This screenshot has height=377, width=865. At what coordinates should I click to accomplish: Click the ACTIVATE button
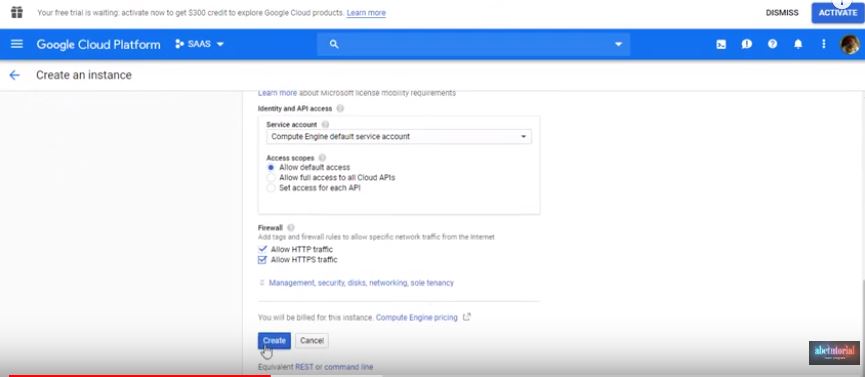pyautogui.click(x=838, y=13)
